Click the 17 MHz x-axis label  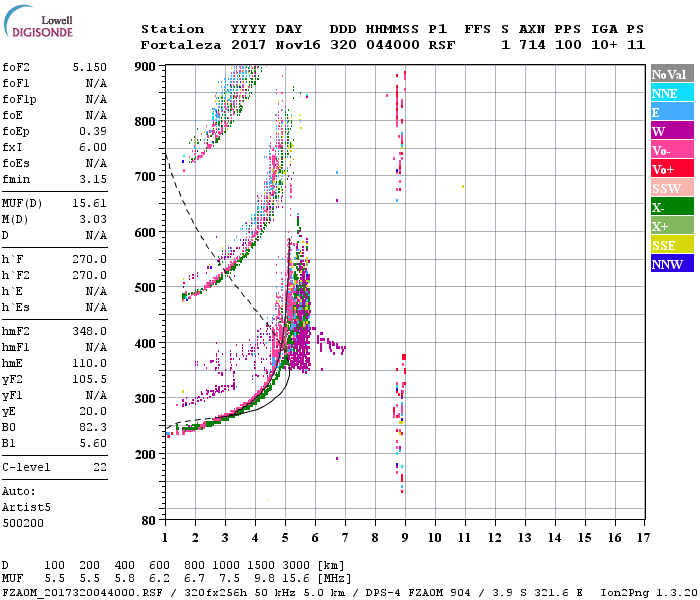[x=643, y=538]
